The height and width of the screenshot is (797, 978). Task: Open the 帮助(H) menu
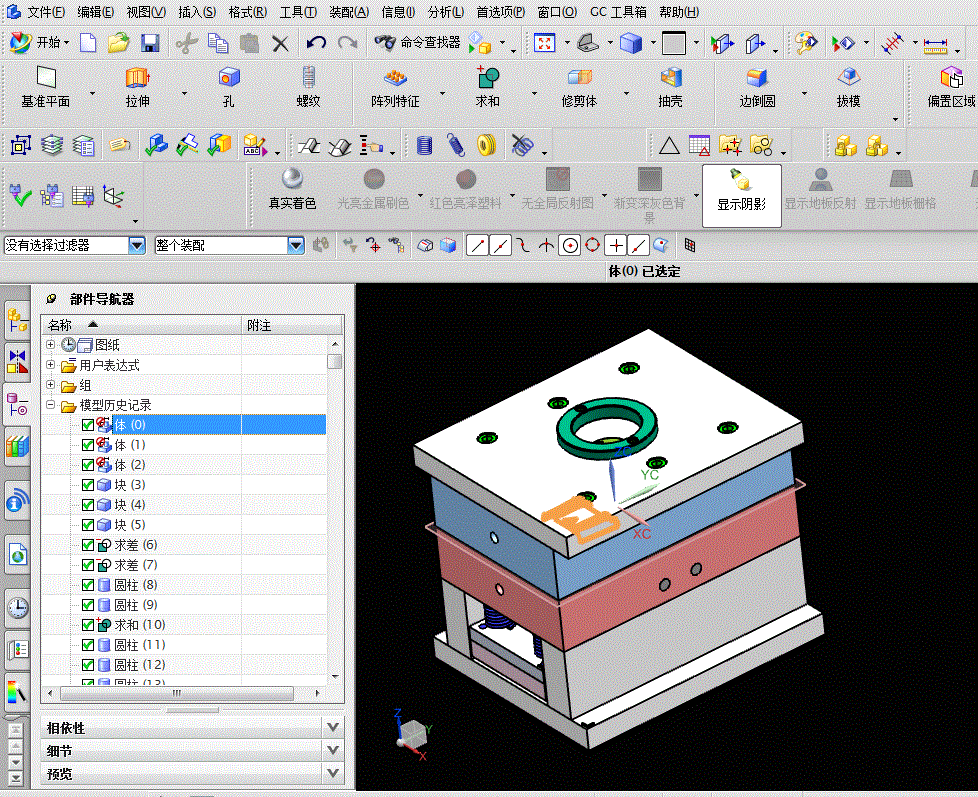click(x=679, y=12)
